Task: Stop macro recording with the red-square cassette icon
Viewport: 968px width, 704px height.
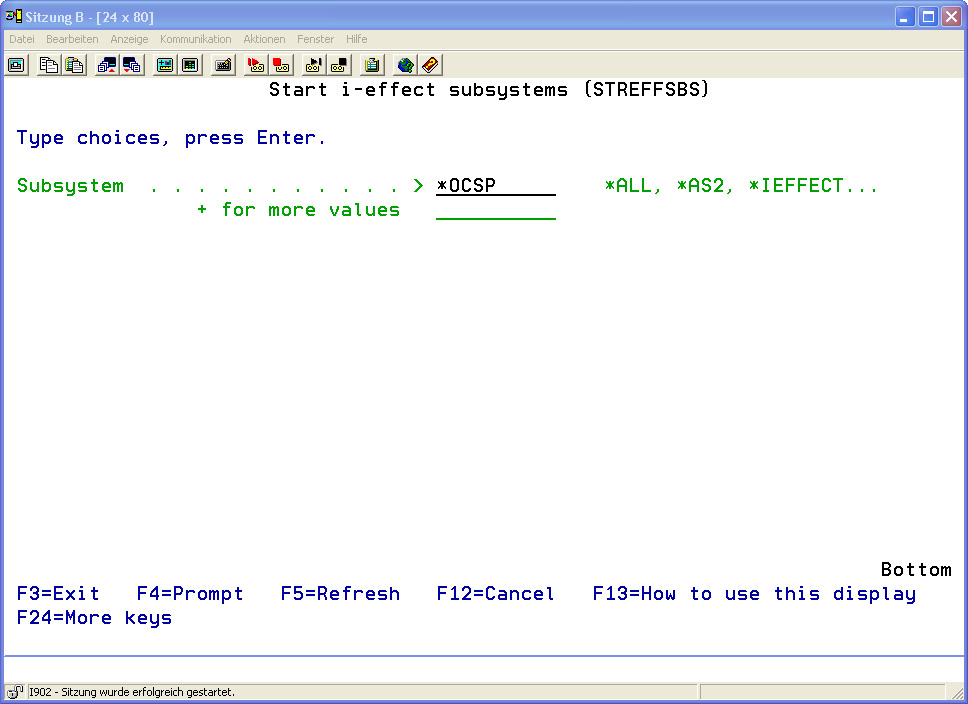Action: tap(281, 65)
